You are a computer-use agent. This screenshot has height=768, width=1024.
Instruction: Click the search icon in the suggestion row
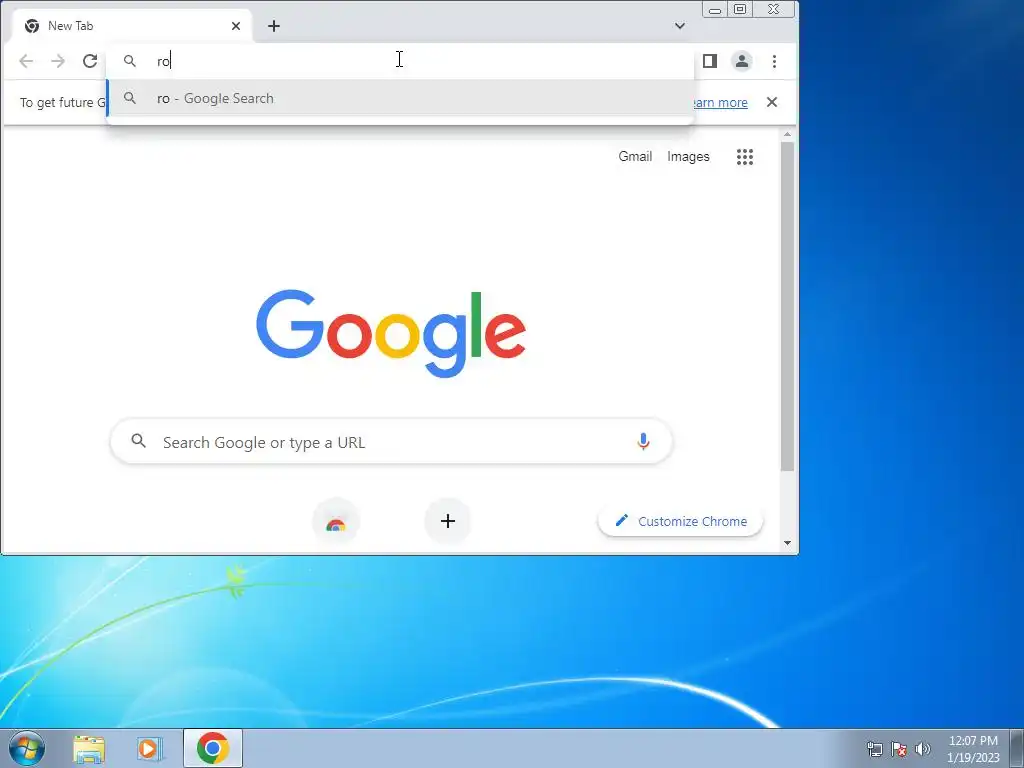[130, 98]
